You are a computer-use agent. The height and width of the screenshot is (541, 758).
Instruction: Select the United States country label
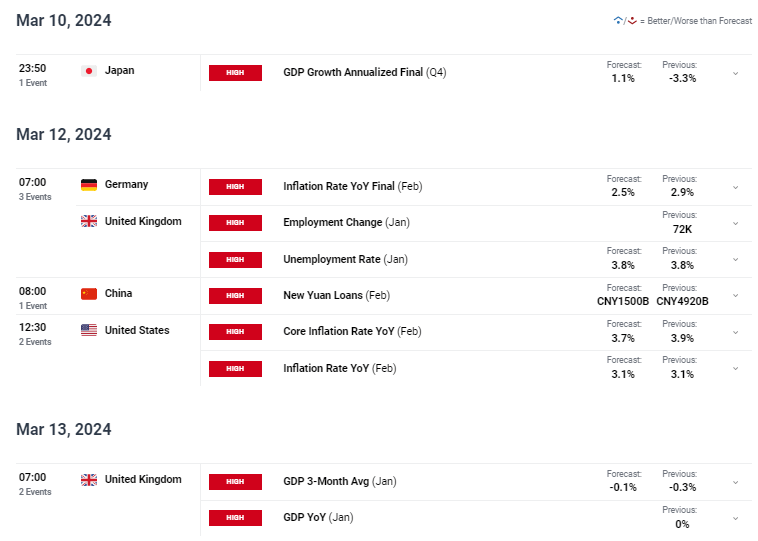coord(137,330)
